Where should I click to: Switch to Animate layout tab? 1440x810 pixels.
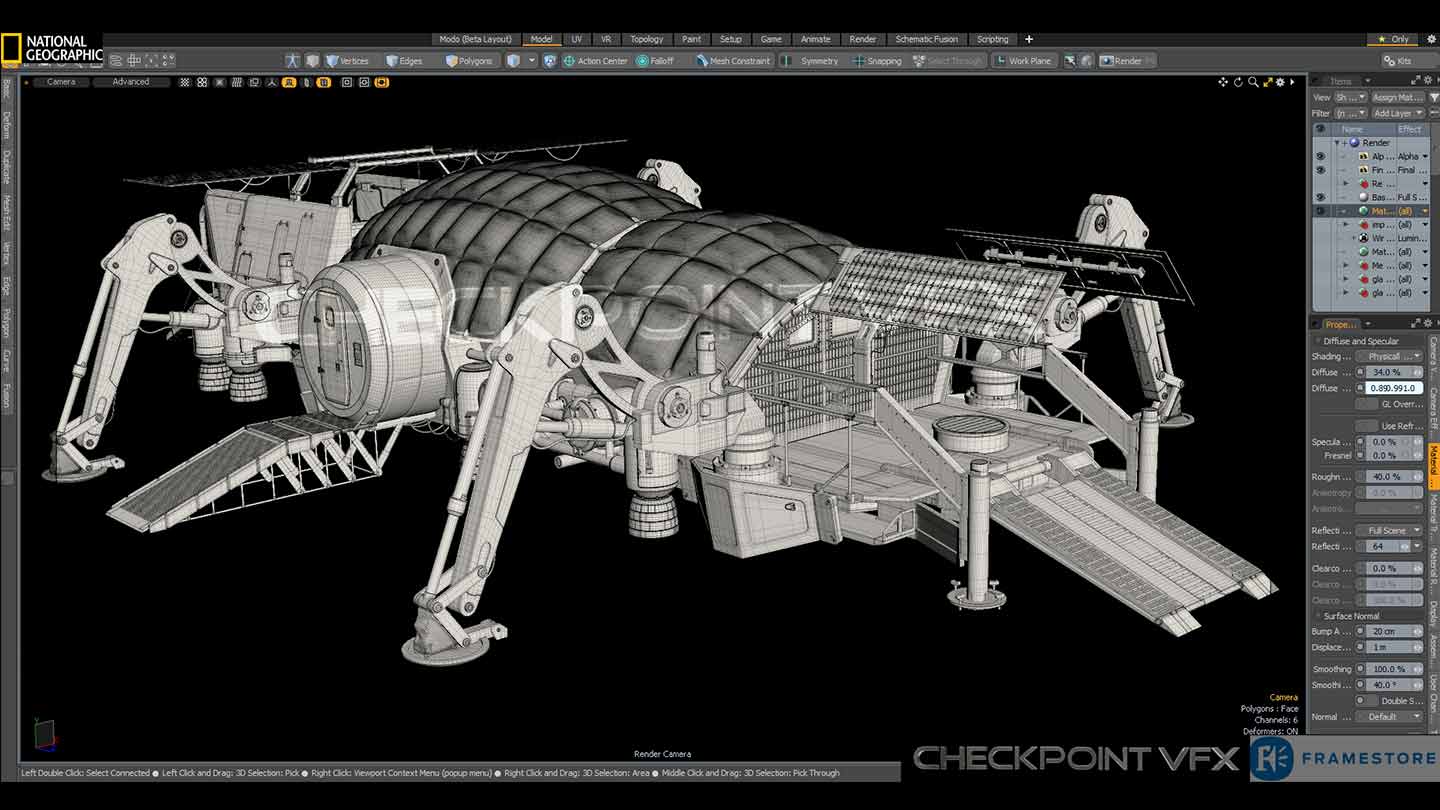[816, 39]
